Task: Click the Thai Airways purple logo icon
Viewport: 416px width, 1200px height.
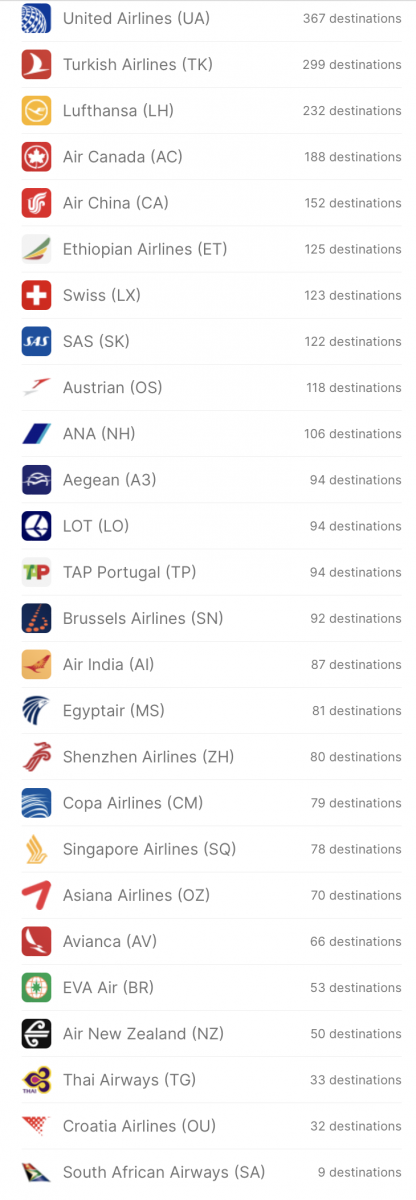Action: (x=37, y=1079)
